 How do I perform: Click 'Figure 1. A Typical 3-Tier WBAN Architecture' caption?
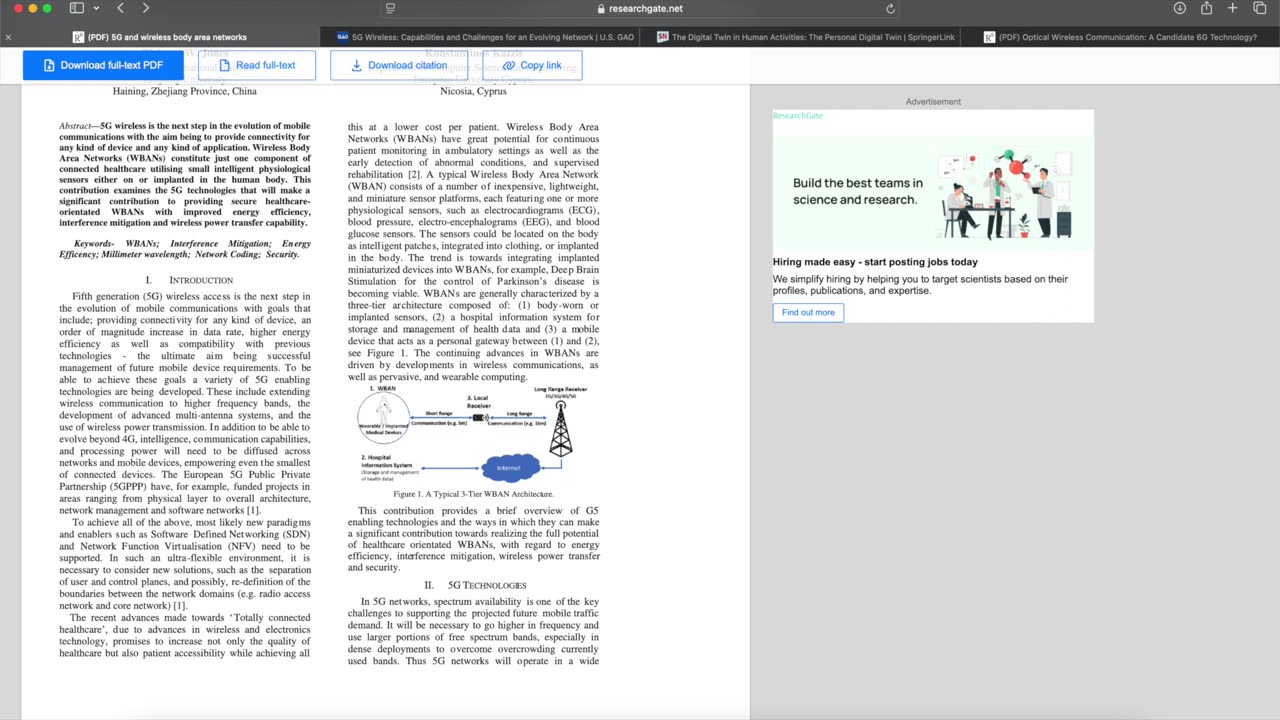473,494
